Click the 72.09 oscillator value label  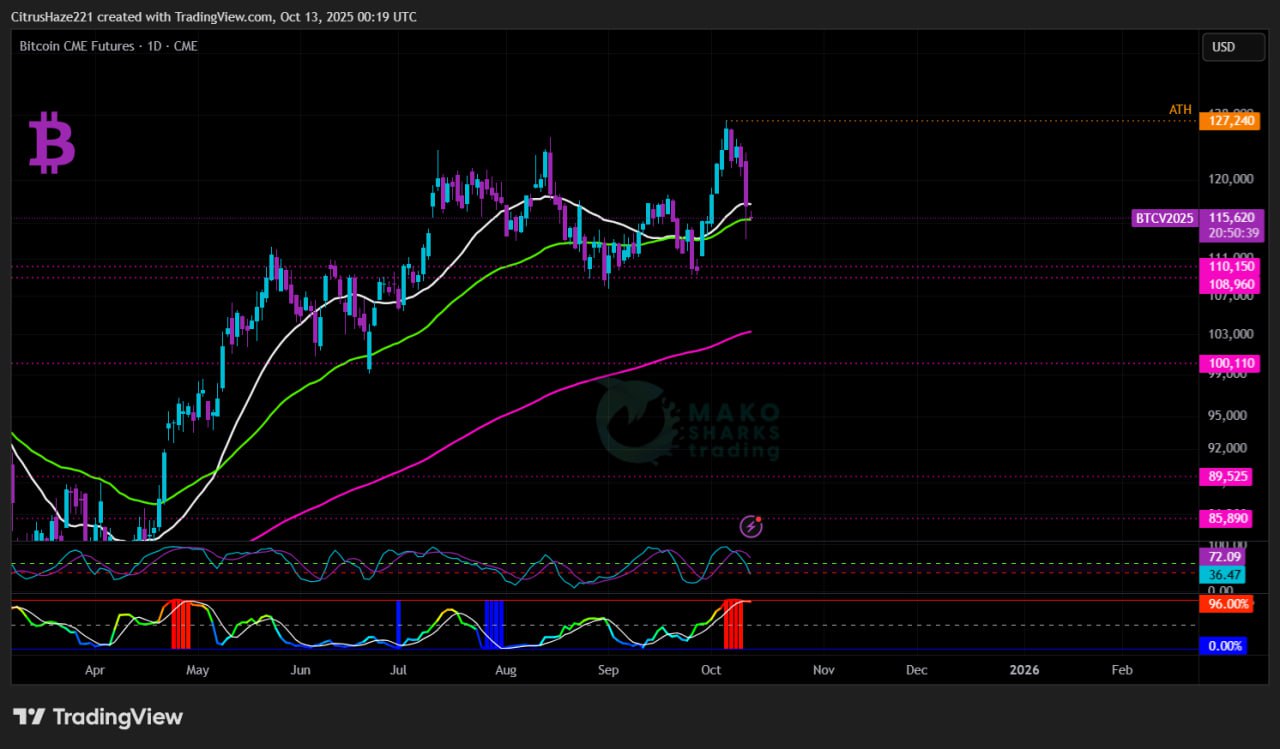point(1224,556)
